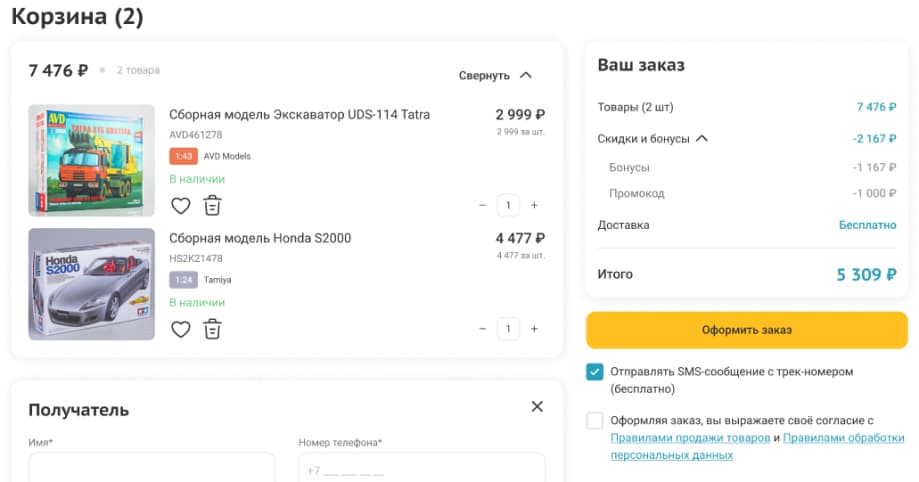Decrease quantity of Honda S2000 model

pos(483,329)
